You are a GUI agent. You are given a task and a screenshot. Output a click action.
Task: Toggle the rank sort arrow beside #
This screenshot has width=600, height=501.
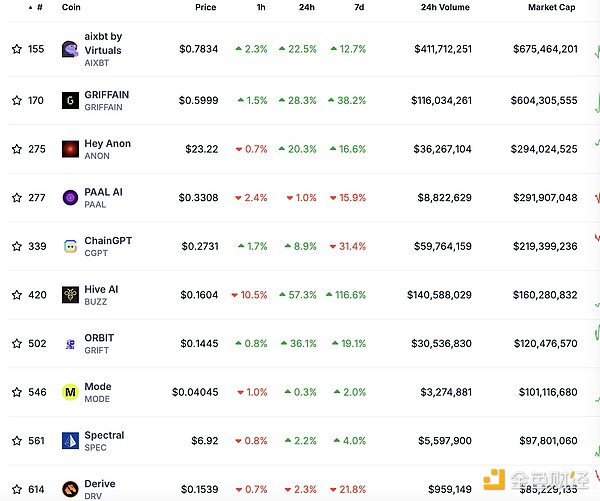pos(31,7)
